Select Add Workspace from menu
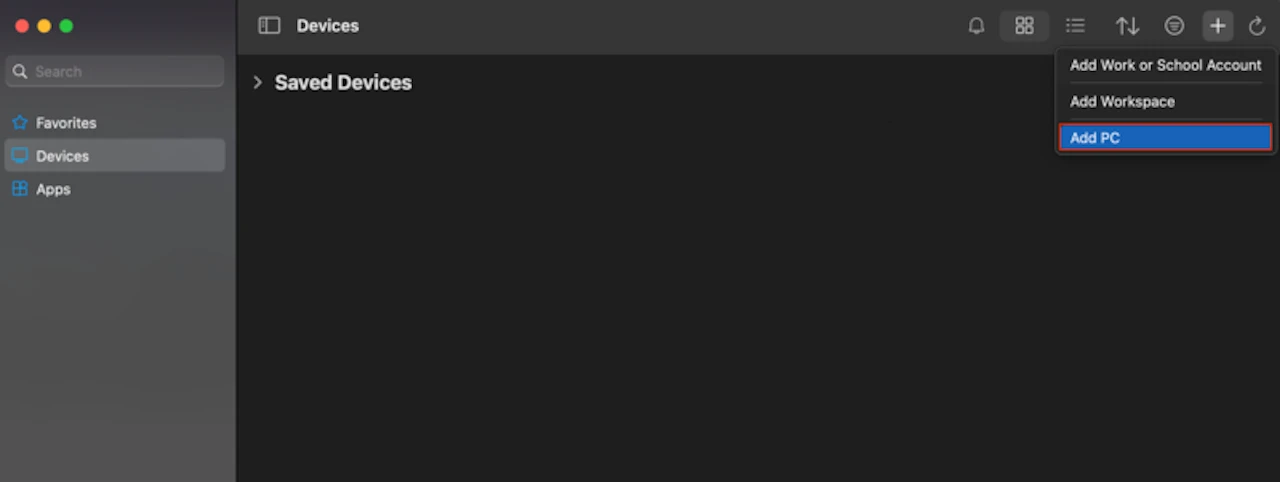The height and width of the screenshot is (482, 1280). click(x=1122, y=101)
